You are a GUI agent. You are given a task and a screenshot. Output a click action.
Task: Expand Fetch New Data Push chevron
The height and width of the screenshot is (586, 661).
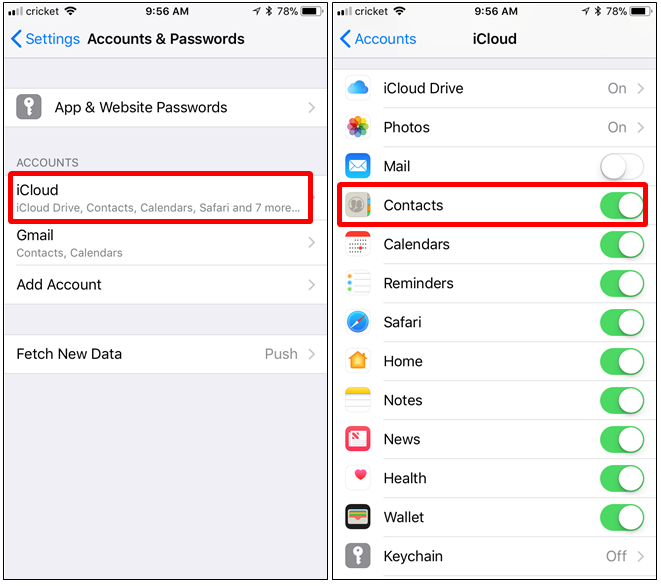point(312,354)
